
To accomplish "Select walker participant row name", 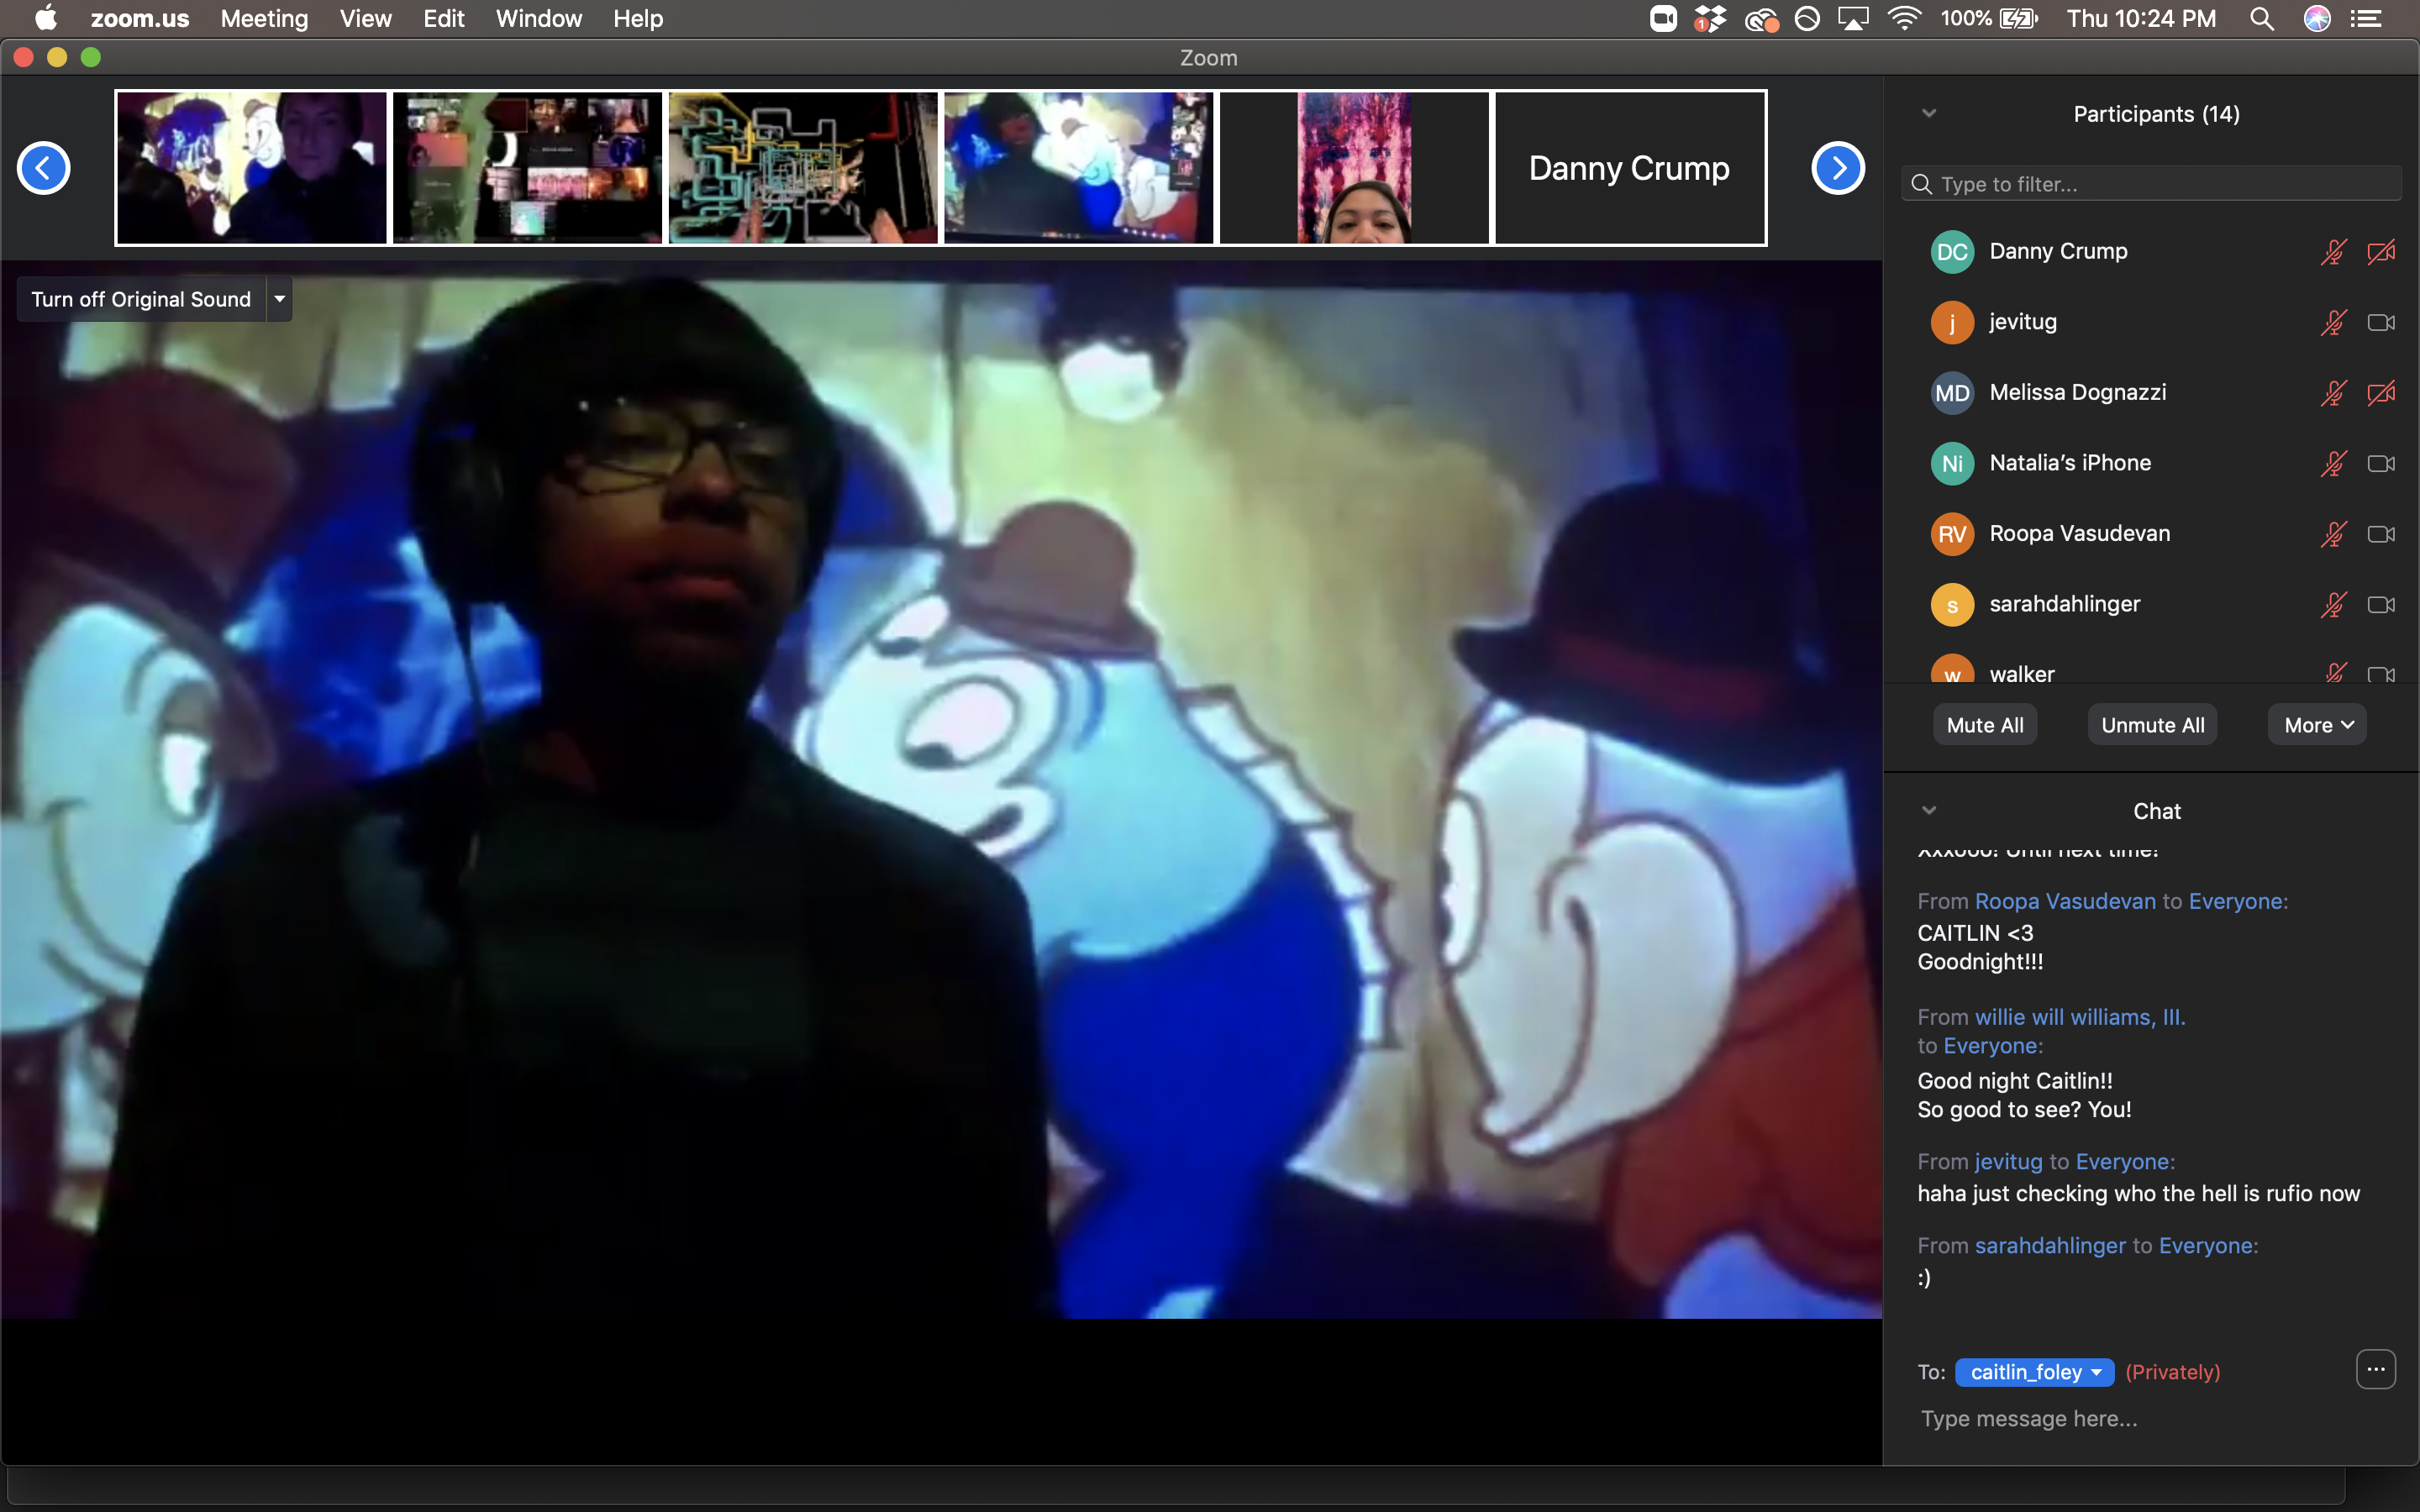I will coord(2022,674).
